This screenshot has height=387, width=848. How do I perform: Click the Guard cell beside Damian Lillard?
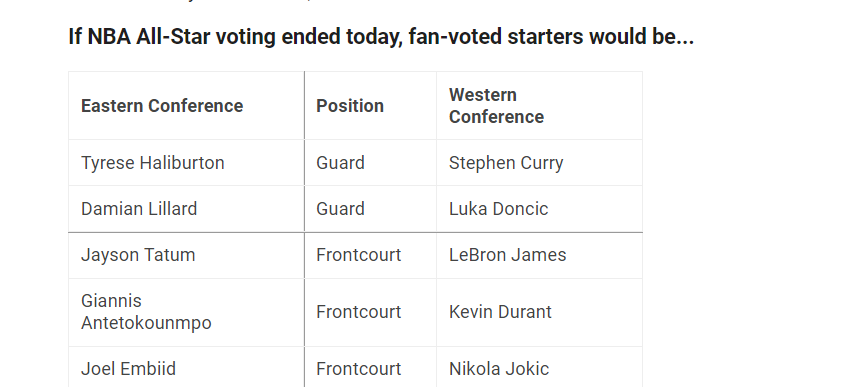pyautogui.click(x=370, y=209)
